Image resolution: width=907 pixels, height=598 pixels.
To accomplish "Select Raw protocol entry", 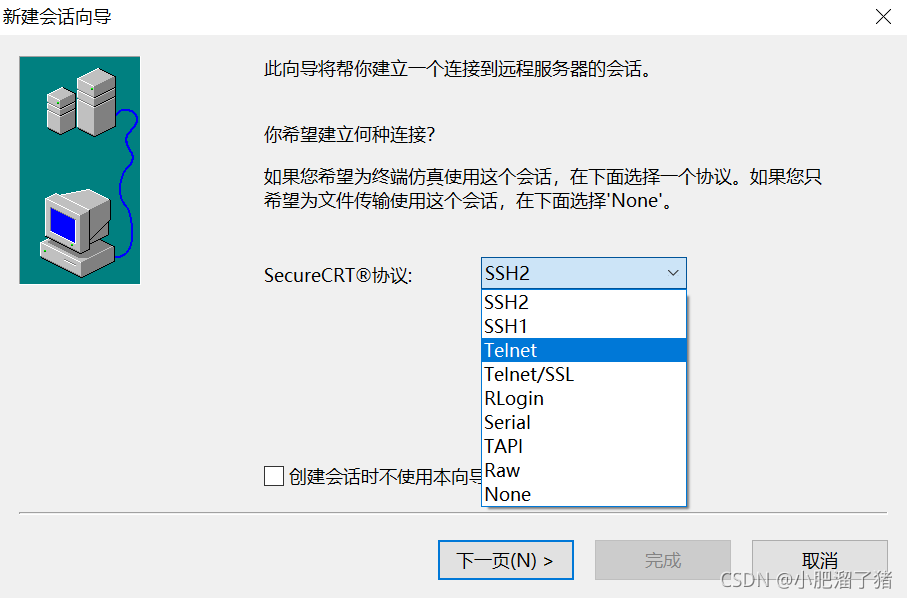I will (584, 470).
